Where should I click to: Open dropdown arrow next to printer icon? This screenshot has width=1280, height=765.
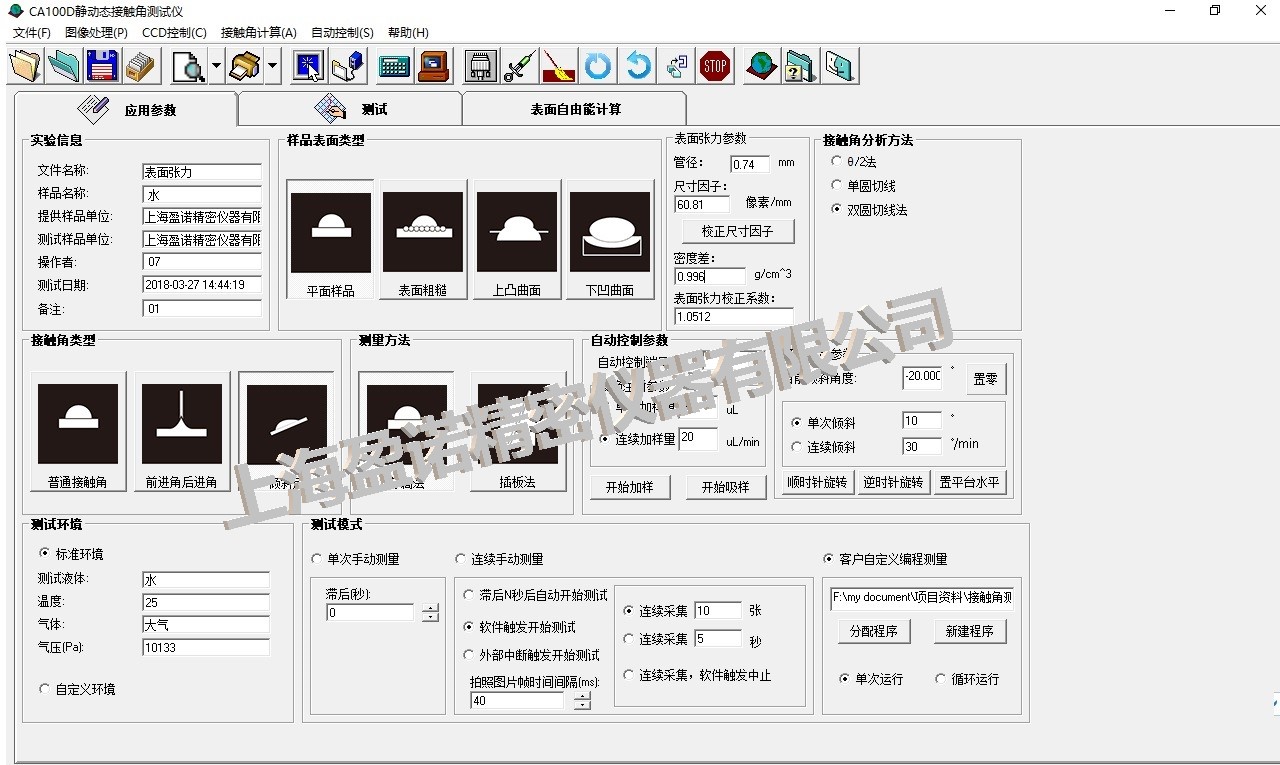pos(273,66)
